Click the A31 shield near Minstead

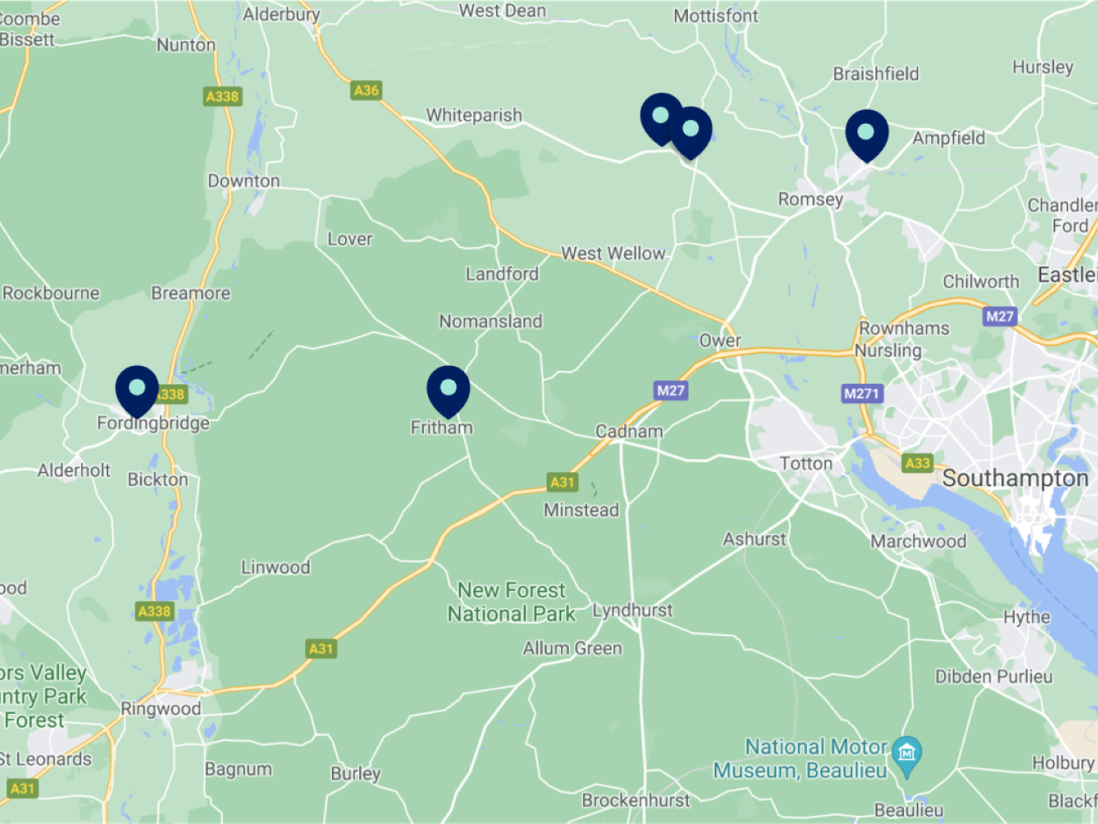coord(562,482)
